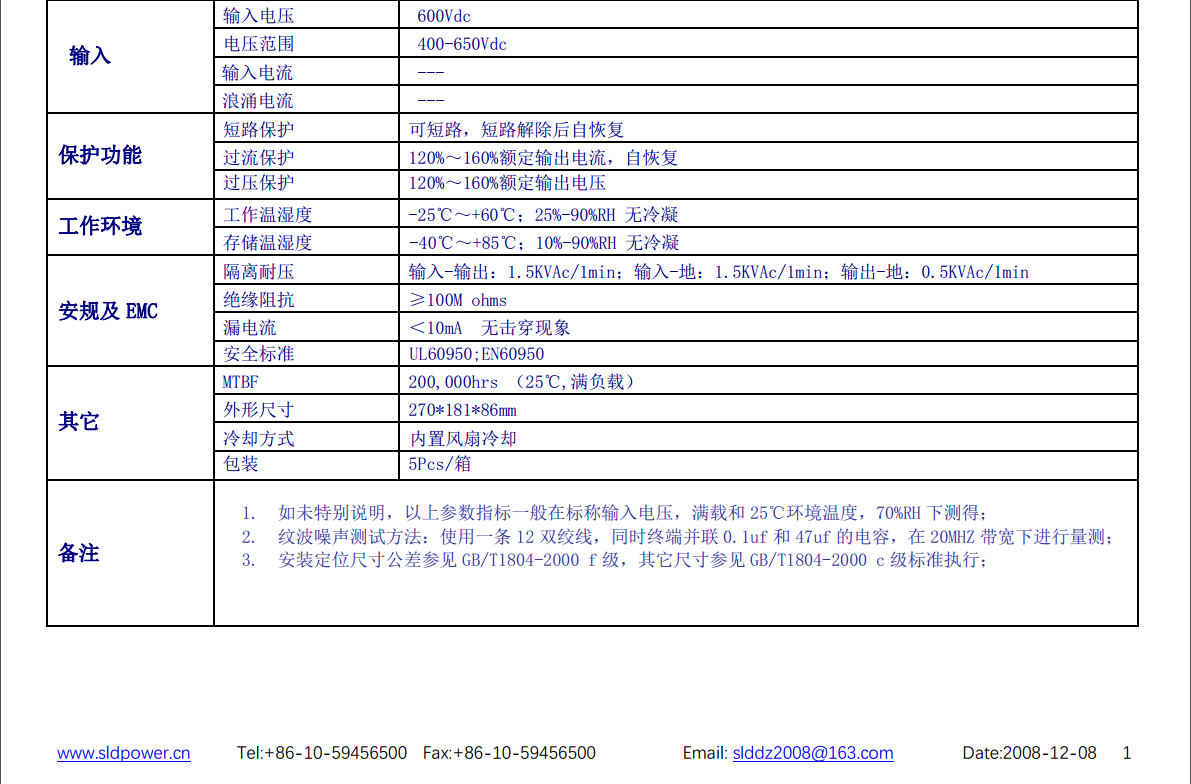Click the 保护功能 section header
Viewport: 1191px width, 784px height.
click(100, 155)
